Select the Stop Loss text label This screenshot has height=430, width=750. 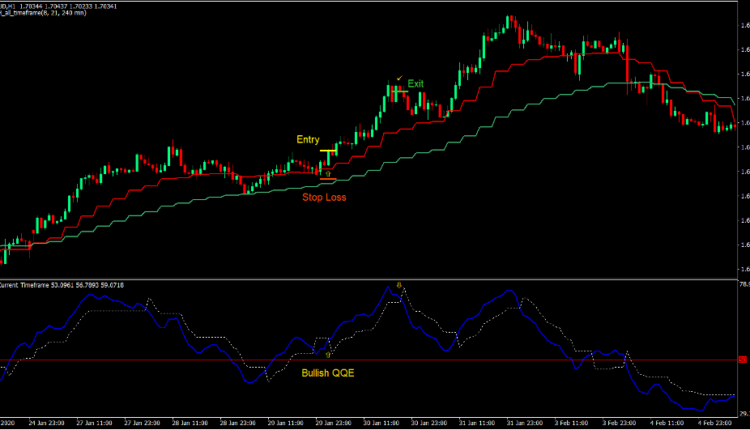tap(325, 197)
